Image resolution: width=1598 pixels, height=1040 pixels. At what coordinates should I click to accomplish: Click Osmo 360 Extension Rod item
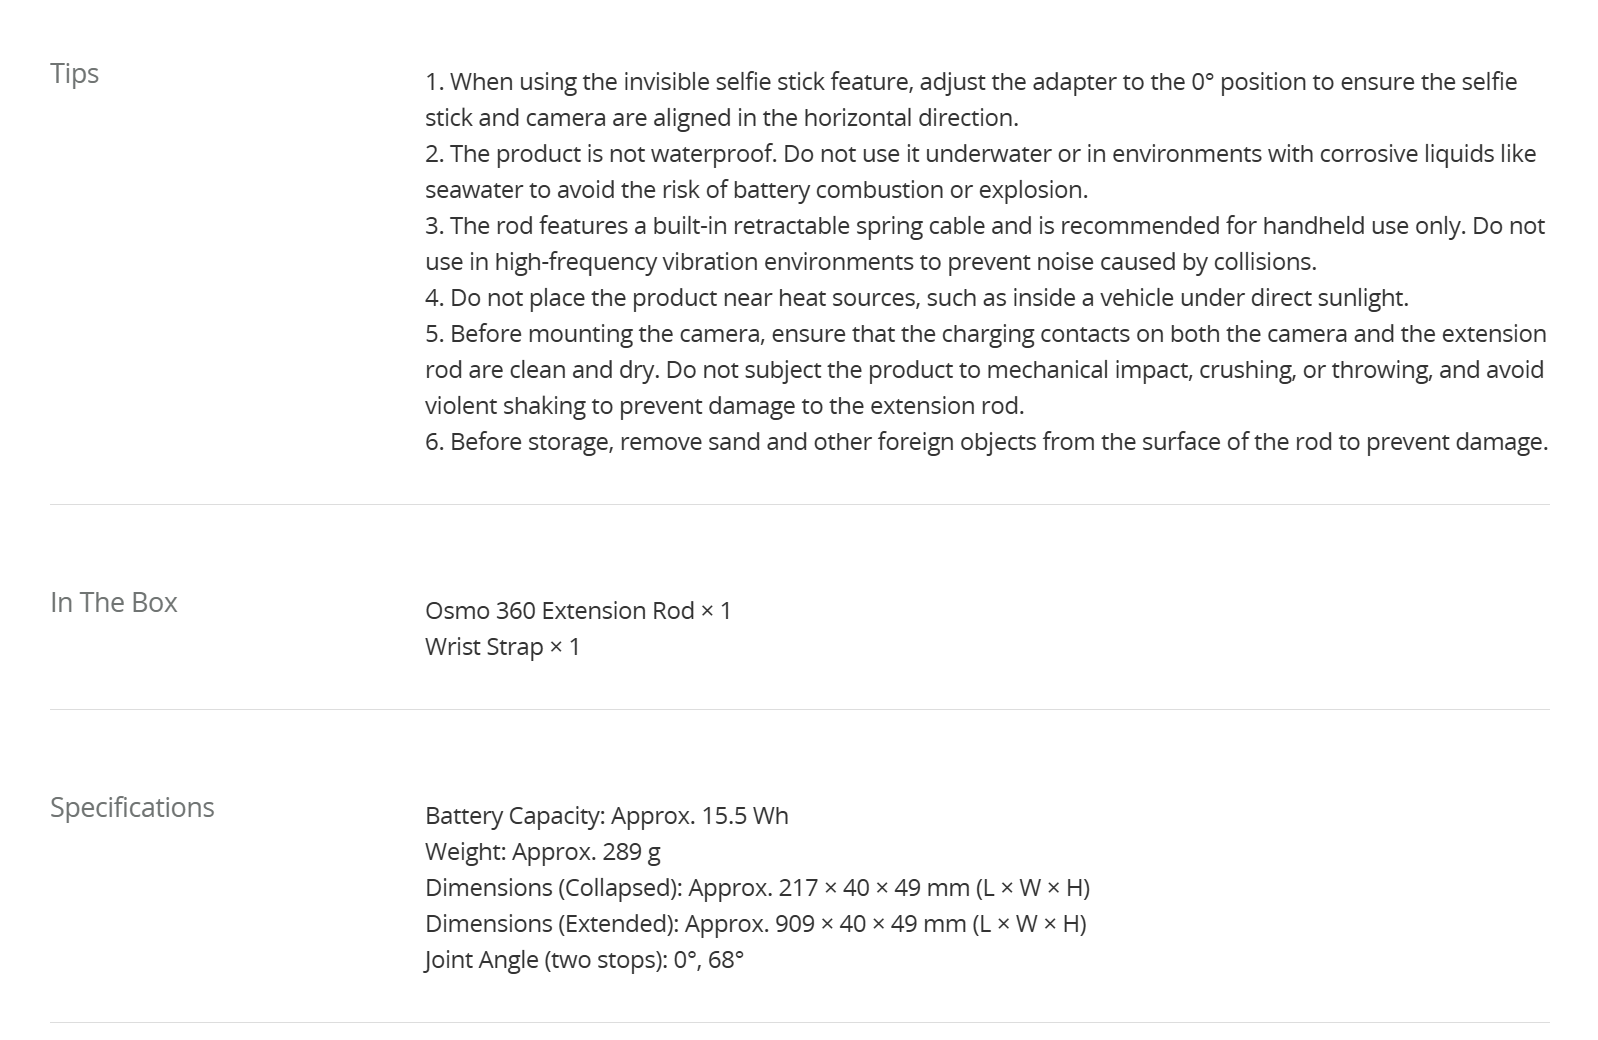coord(578,610)
